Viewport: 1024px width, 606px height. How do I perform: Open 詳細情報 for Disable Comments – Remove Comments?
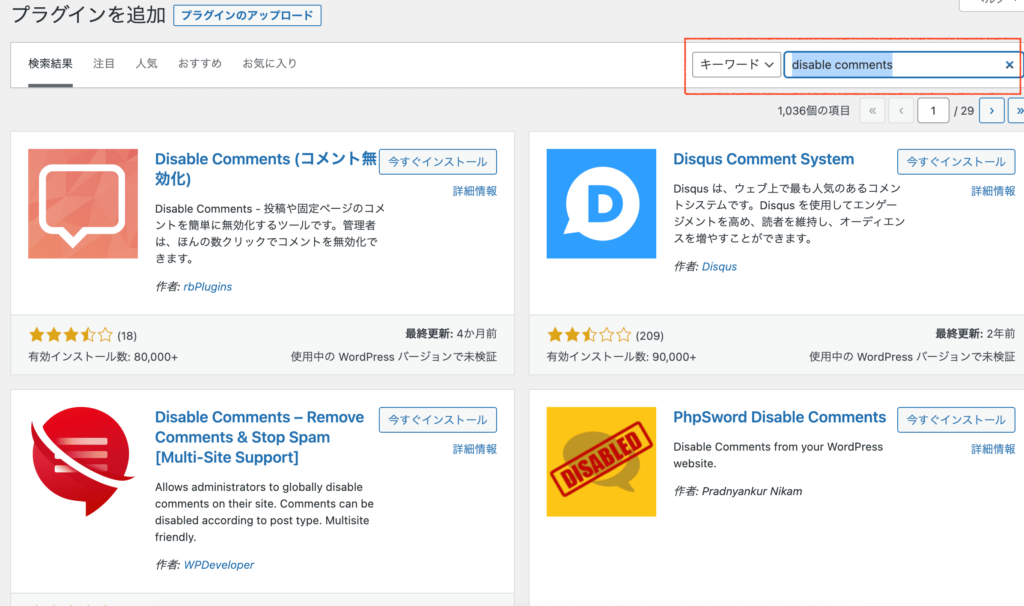click(x=475, y=449)
